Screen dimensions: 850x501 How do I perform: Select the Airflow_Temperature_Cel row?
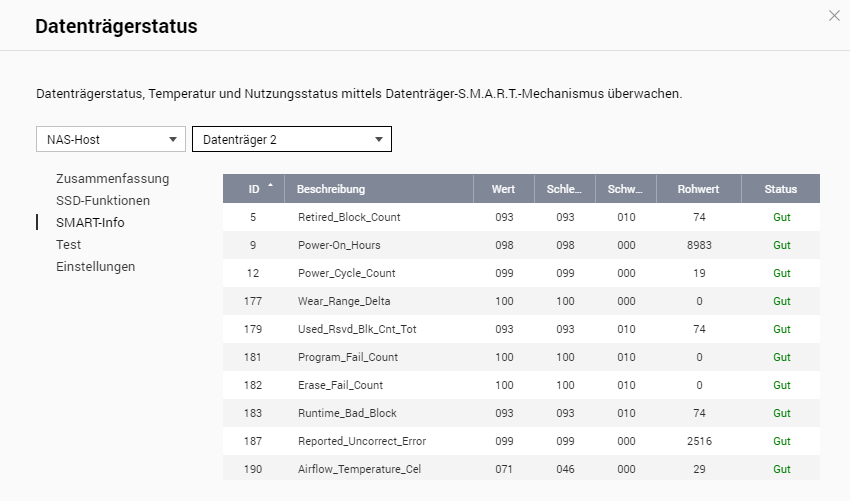[521, 469]
